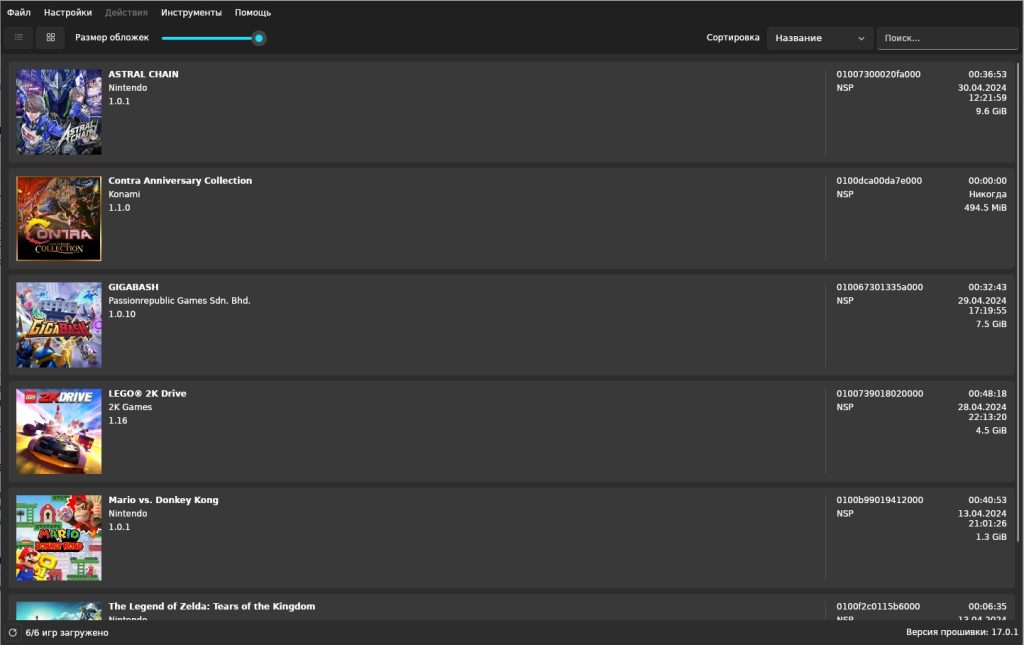Click title ID 010073901802​0000 of LEGO
The width and height of the screenshot is (1024, 645).
[880, 394]
